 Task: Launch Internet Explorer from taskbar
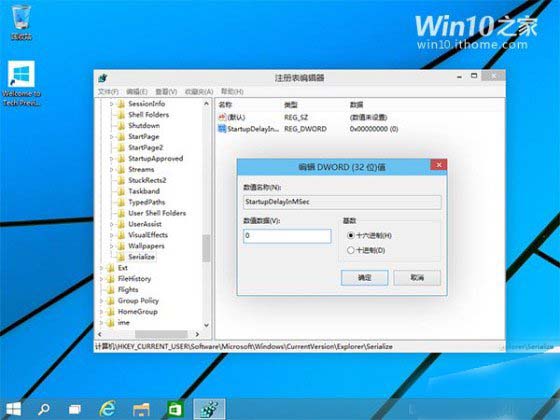pyautogui.click(x=108, y=409)
